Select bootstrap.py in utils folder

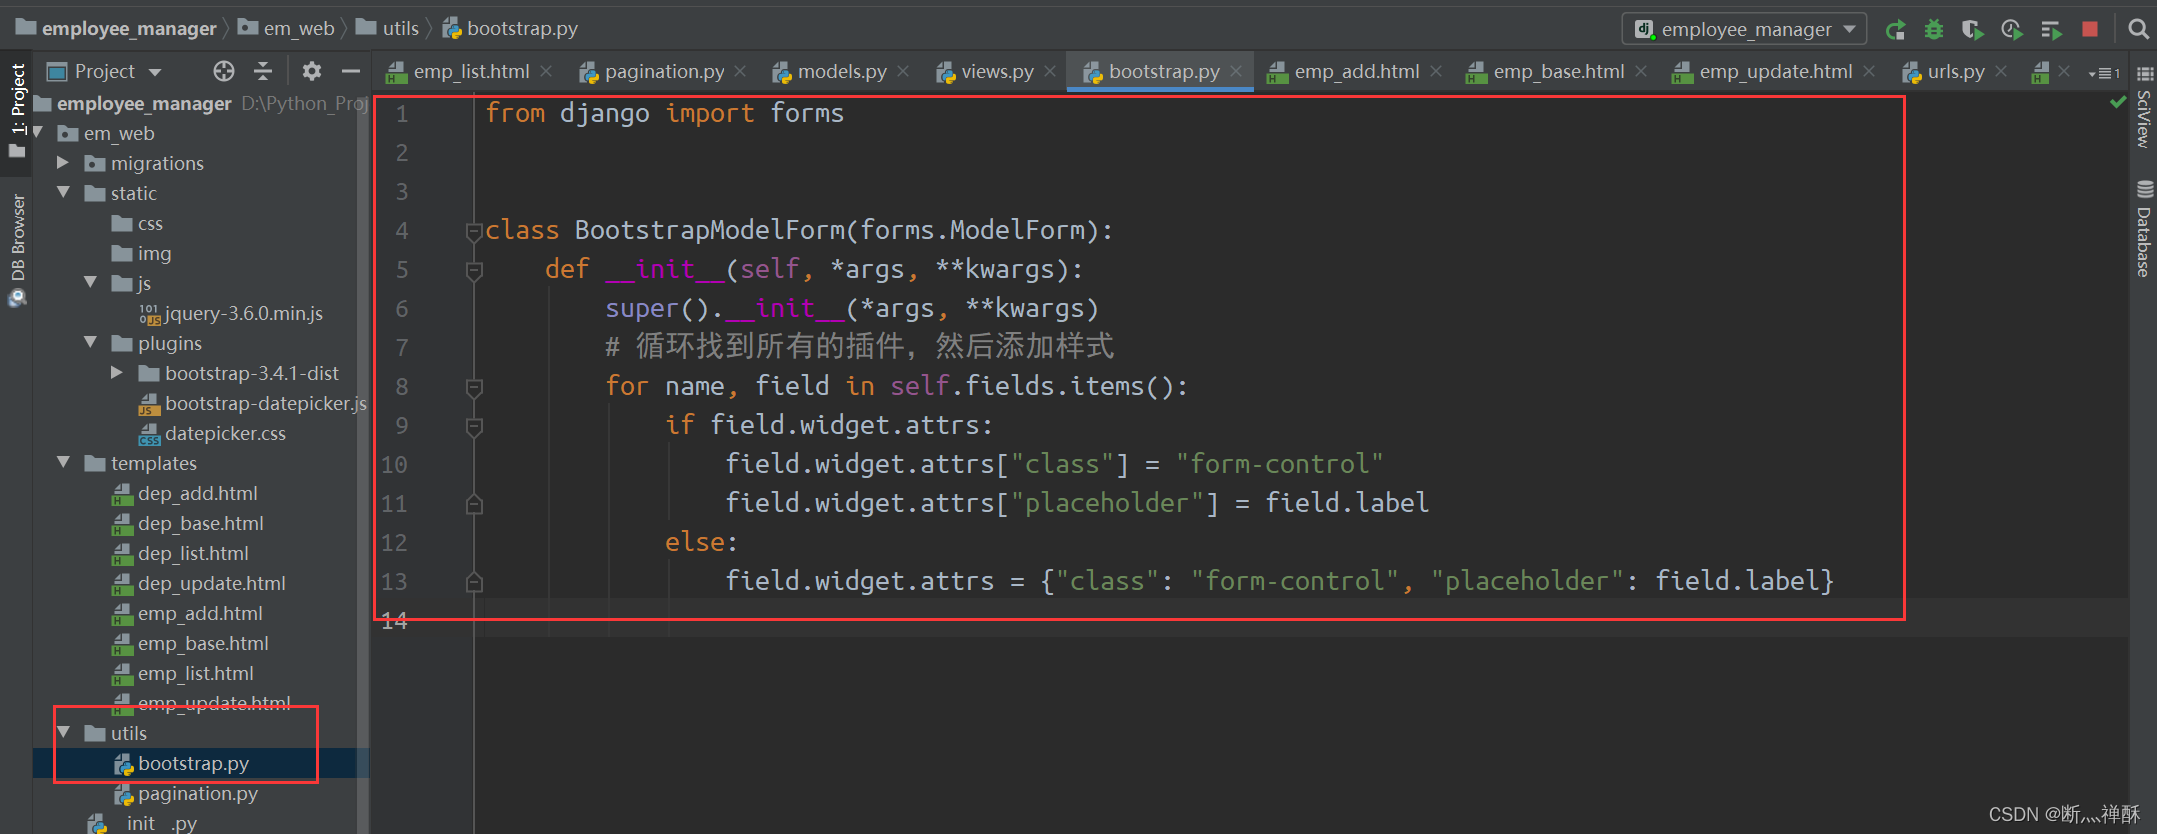tap(181, 763)
